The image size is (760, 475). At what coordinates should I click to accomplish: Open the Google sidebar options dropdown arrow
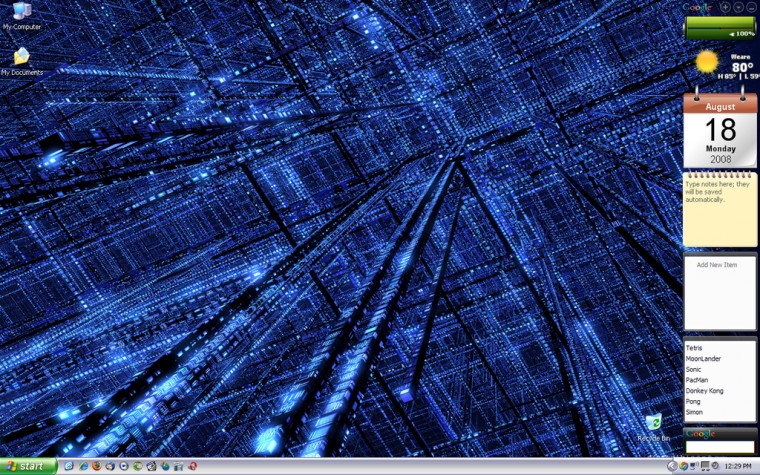[x=738, y=7]
